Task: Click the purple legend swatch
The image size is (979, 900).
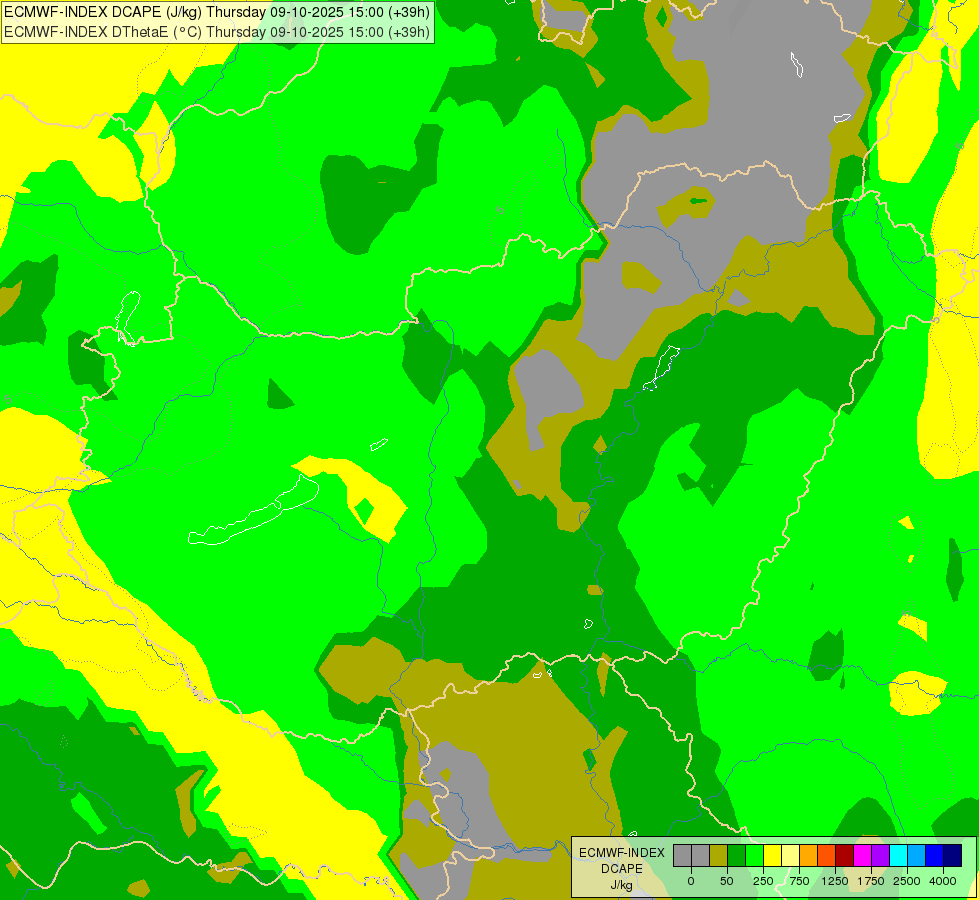Action: pos(881,856)
